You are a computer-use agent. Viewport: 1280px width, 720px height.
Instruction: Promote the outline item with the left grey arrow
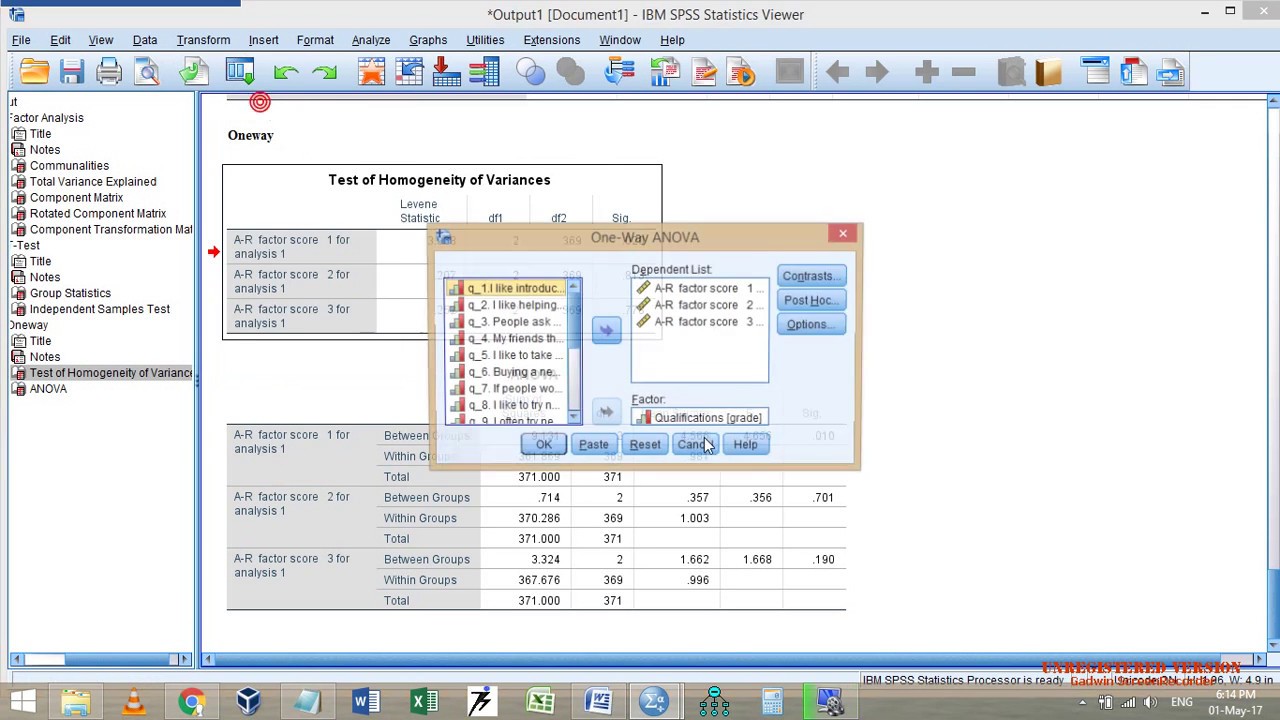coord(838,72)
